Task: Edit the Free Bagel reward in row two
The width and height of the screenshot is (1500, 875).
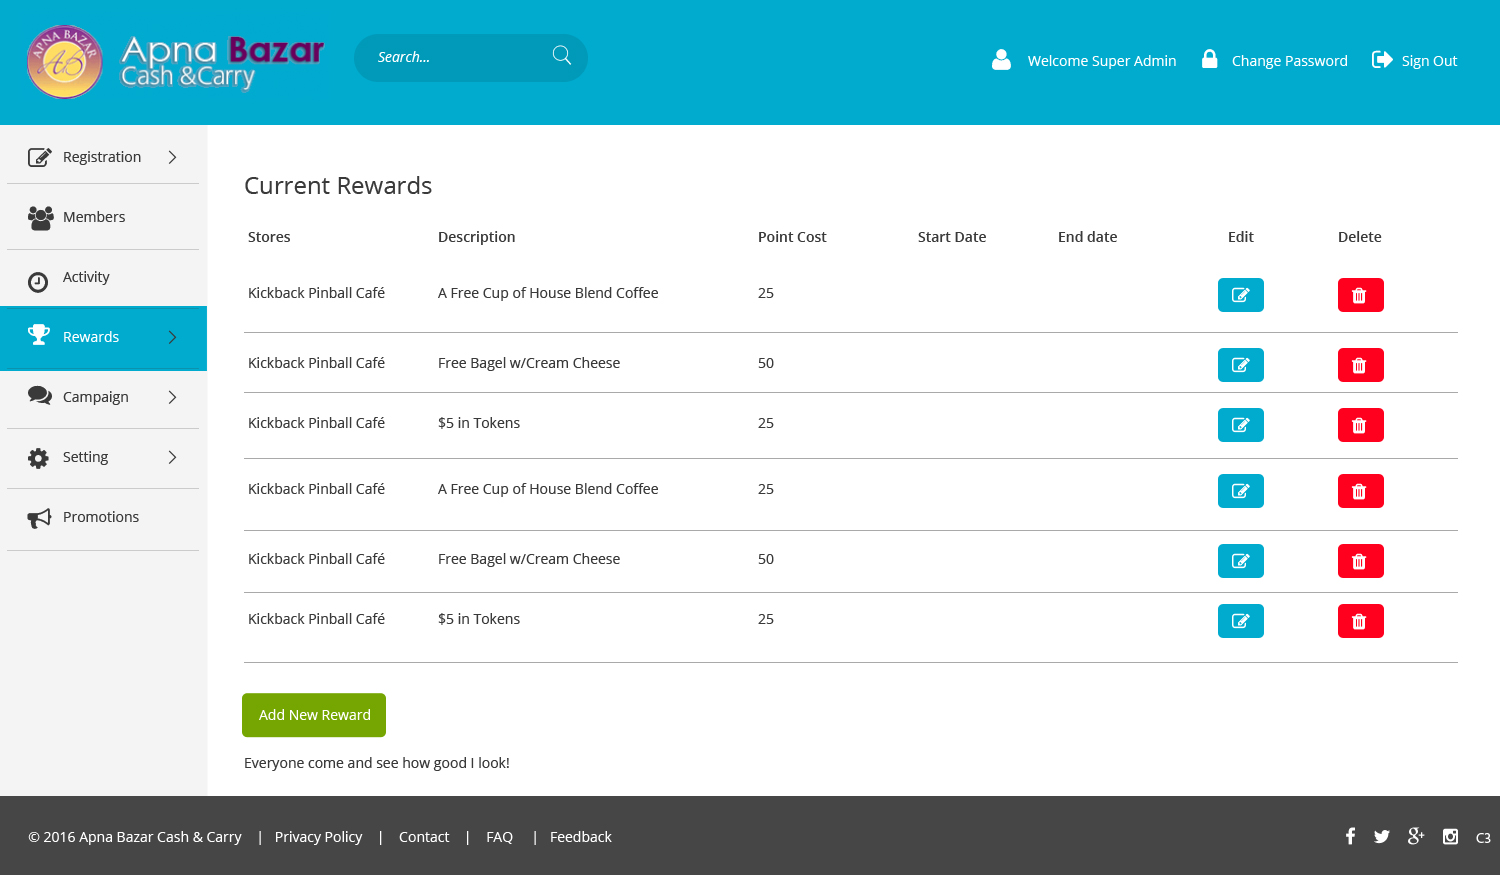Action: (1240, 365)
